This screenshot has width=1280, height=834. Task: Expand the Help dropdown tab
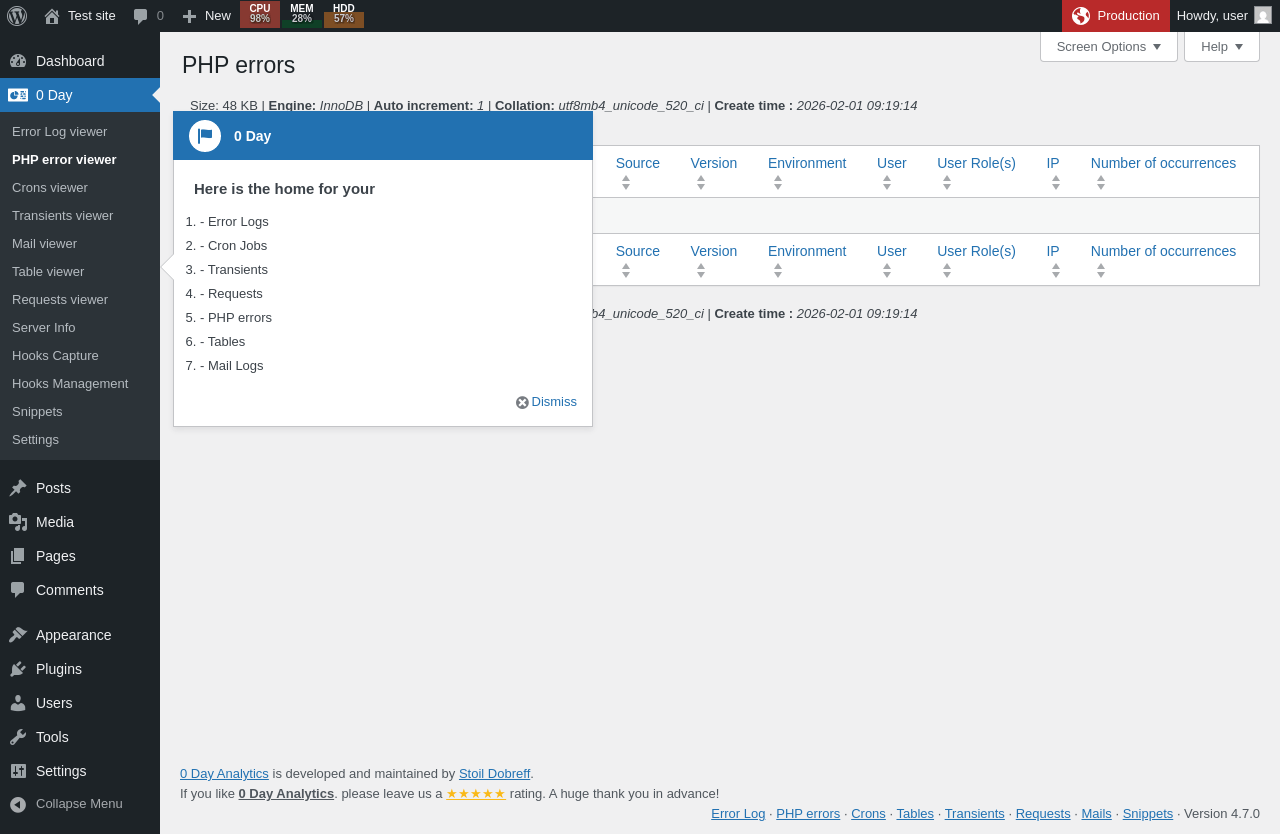(1222, 46)
